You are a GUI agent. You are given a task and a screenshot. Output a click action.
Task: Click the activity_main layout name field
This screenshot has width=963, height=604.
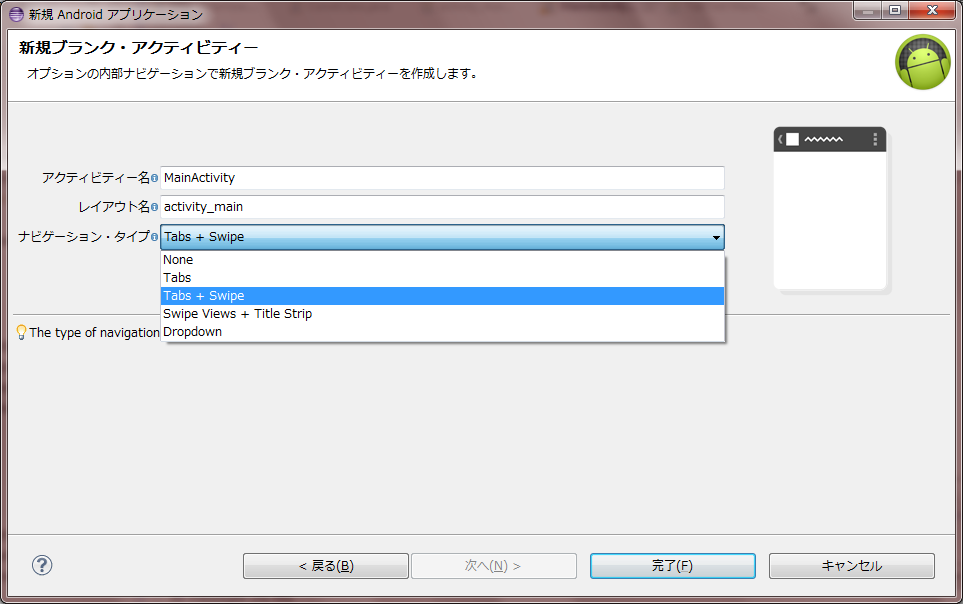click(442, 206)
